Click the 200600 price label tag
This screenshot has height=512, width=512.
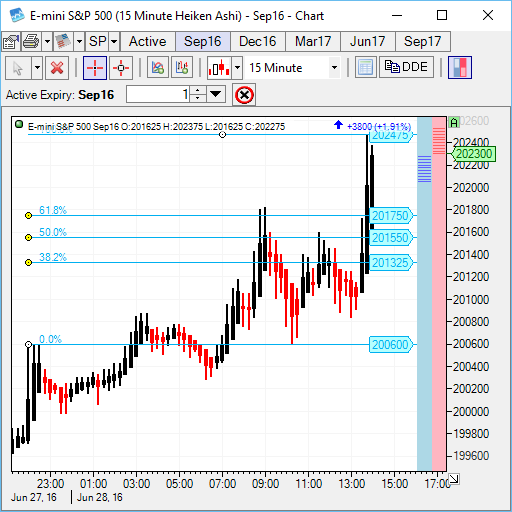click(391, 345)
